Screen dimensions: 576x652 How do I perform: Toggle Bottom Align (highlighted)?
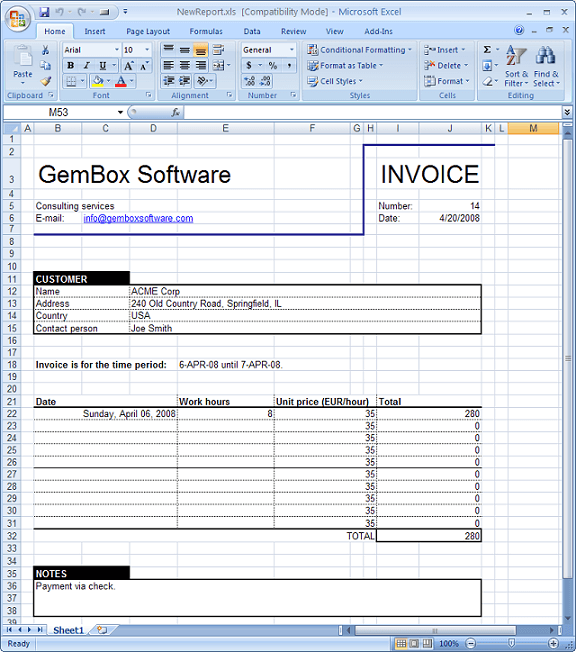(x=200, y=50)
